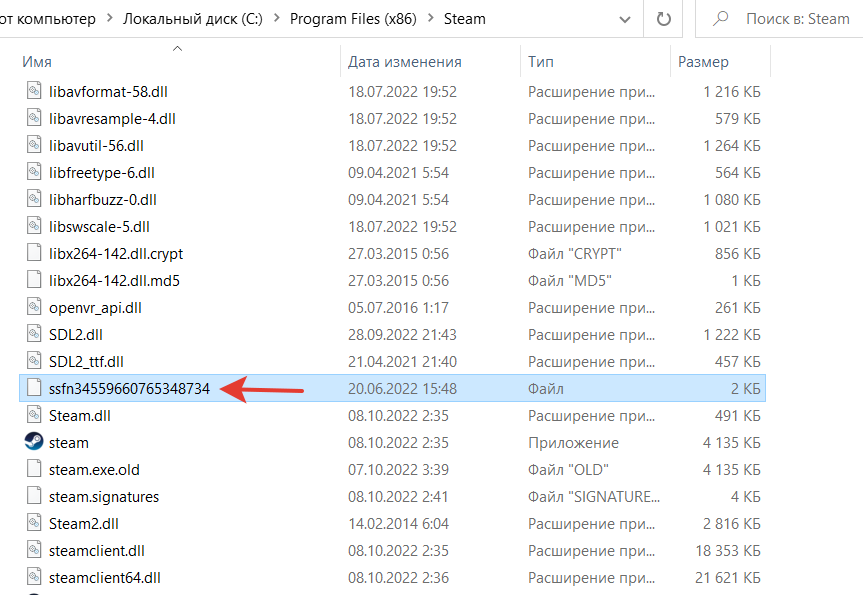
Task: Click the Steam application logo icon
Action: 34,441
